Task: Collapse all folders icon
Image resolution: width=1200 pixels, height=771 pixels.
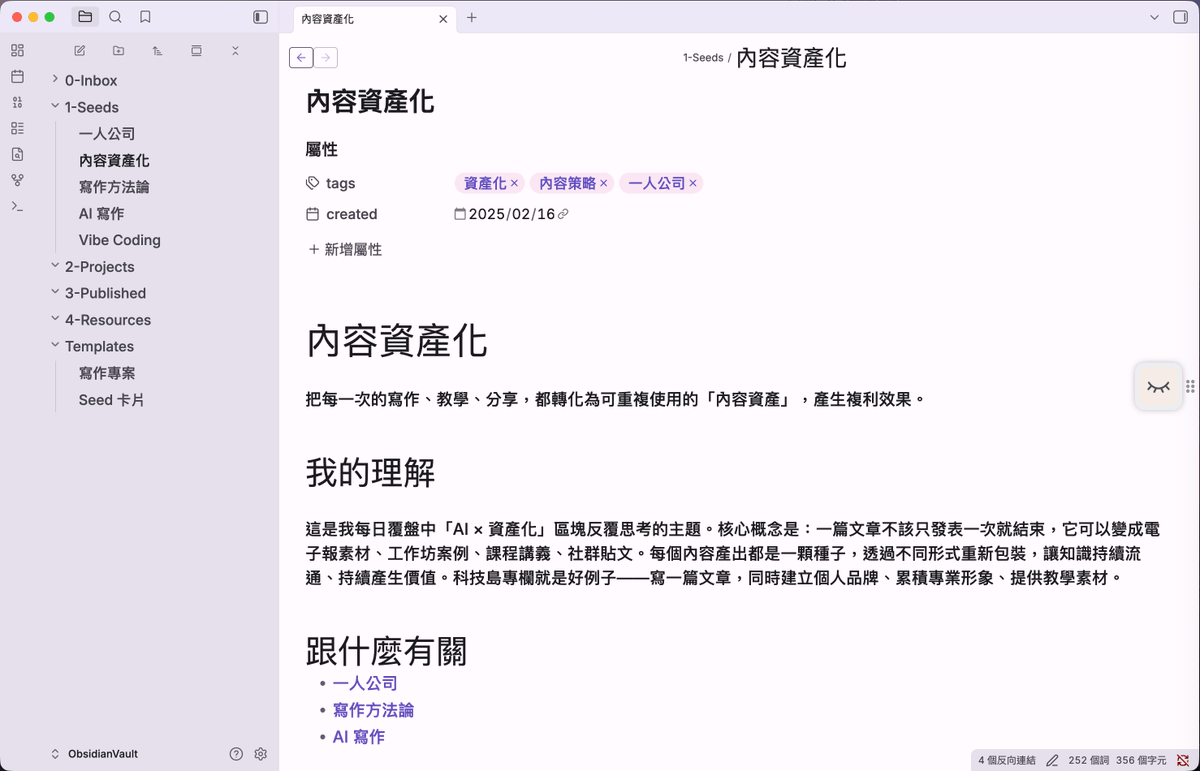Action: (x=235, y=50)
